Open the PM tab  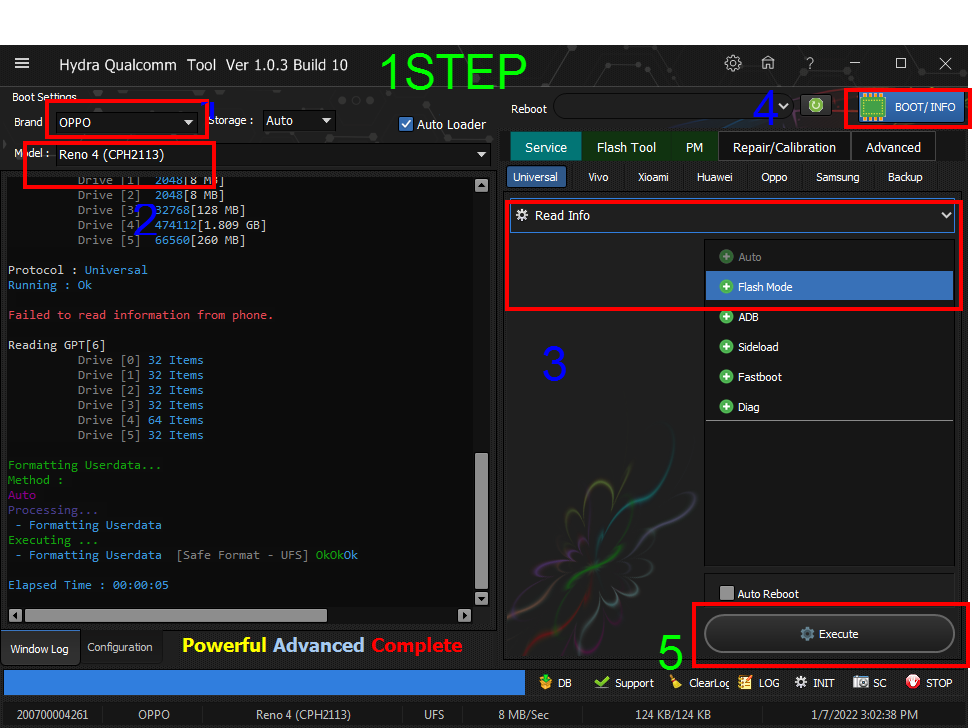(x=694, y=148)
